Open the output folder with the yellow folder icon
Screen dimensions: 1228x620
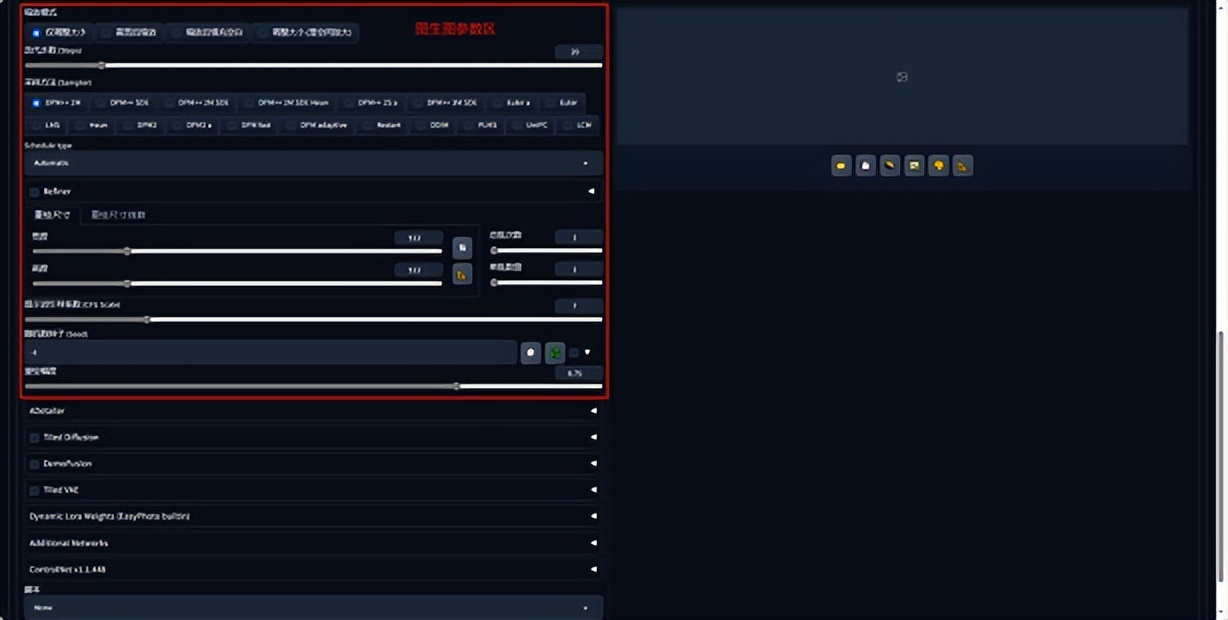pyautogui.click(x=841, y=165)
